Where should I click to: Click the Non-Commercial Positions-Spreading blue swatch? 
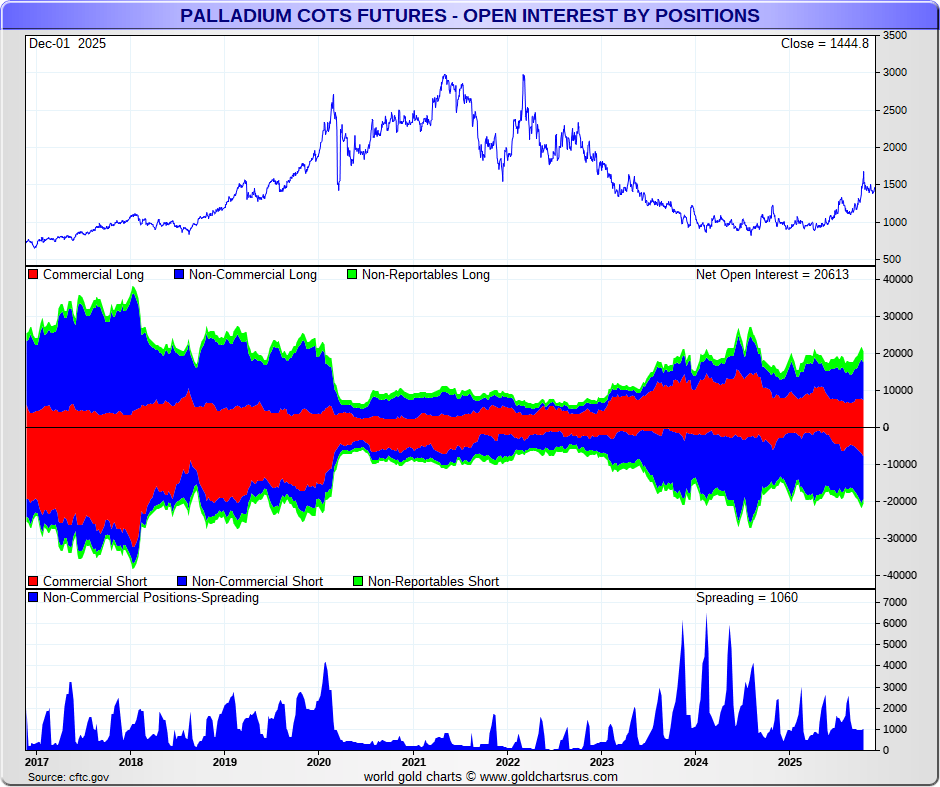tap(33, 598)
